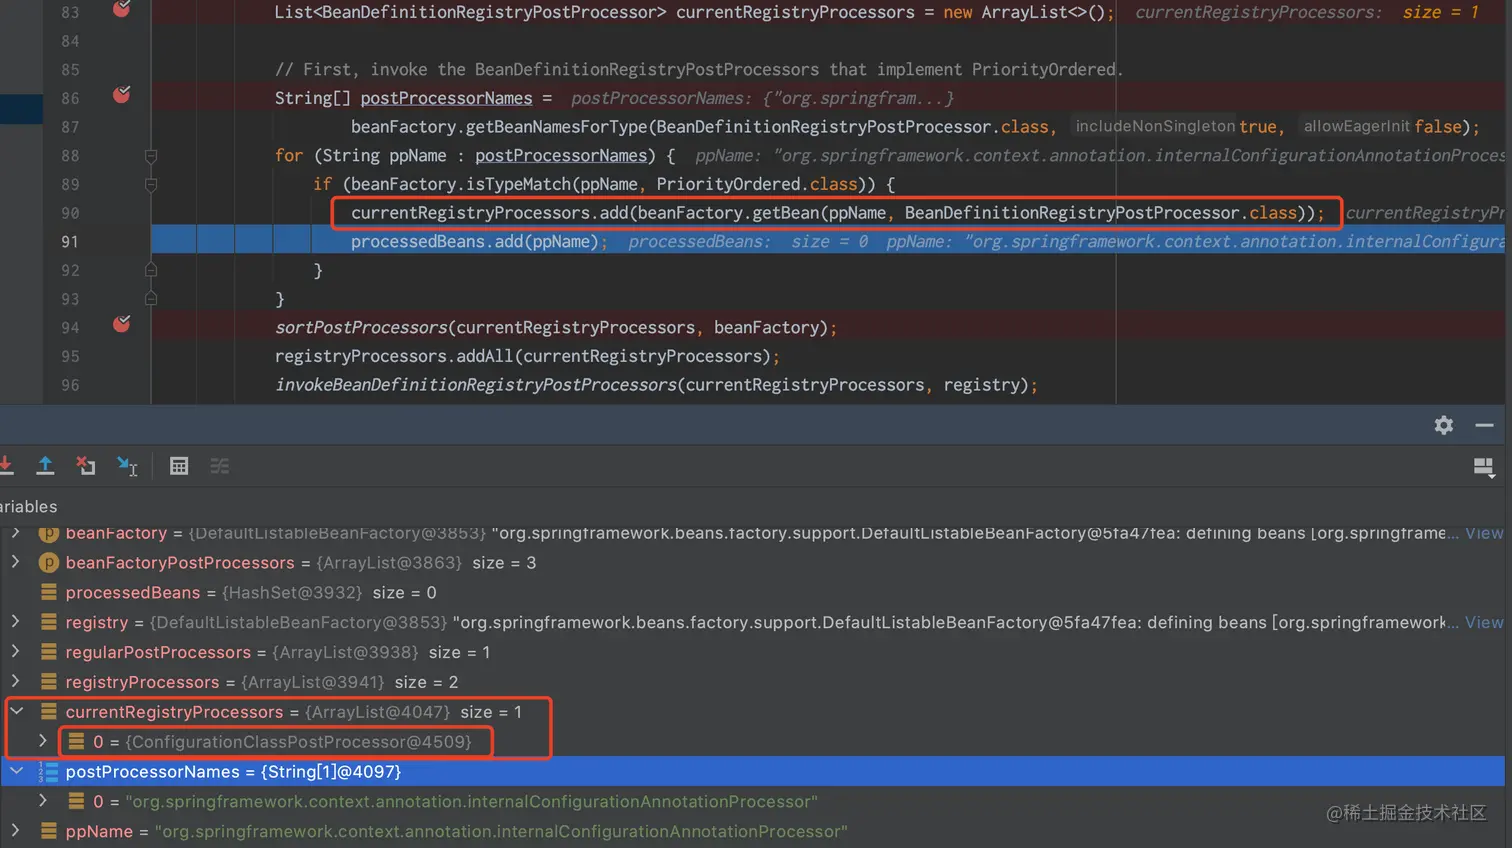This screenshot has width=1512, height=848.
Task: Click currentRegistryProcessors.add on line 90
Action: pos(489,213)
